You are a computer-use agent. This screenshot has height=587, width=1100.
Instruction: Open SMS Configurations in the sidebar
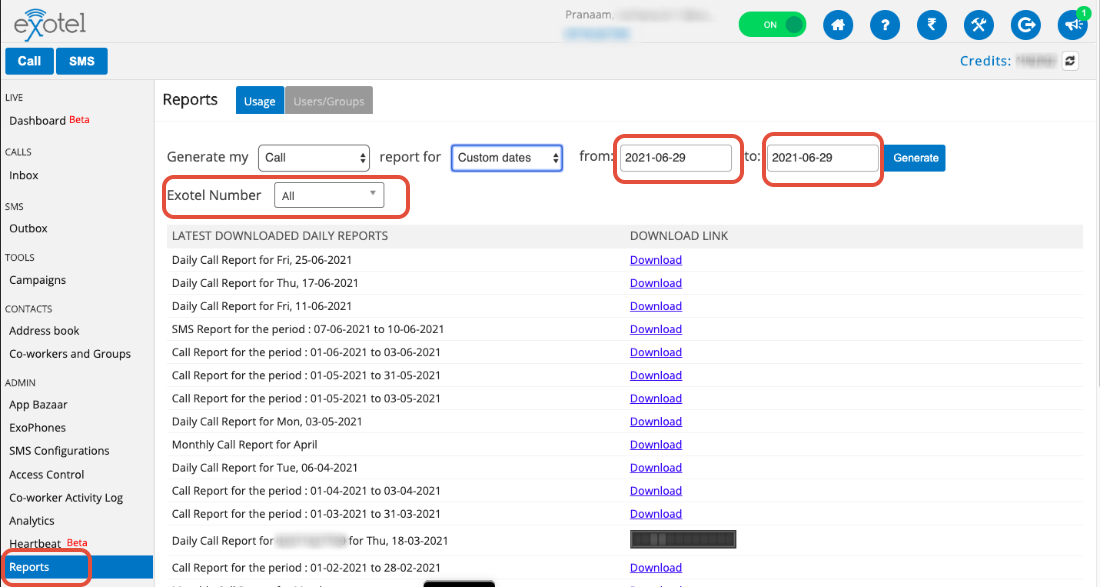pyautogui.click(x=59, y=451)
